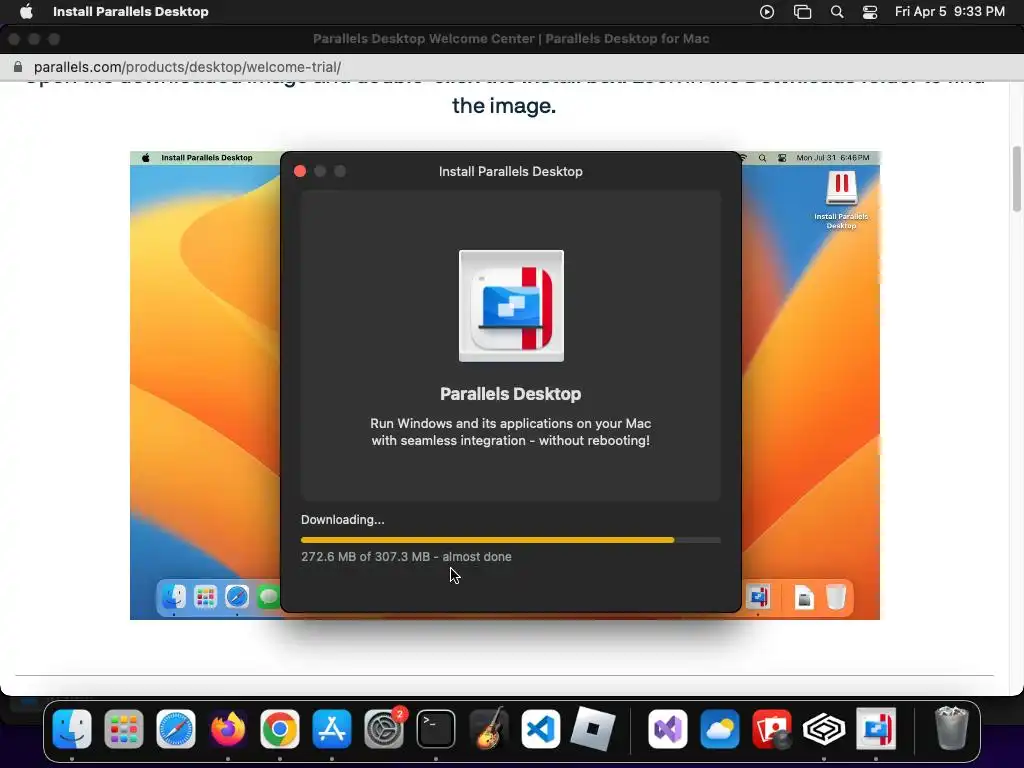Viewport: 1024px width, 768px height.
Task: Open Visual Studio Code from the Dock
Action: 541,728
